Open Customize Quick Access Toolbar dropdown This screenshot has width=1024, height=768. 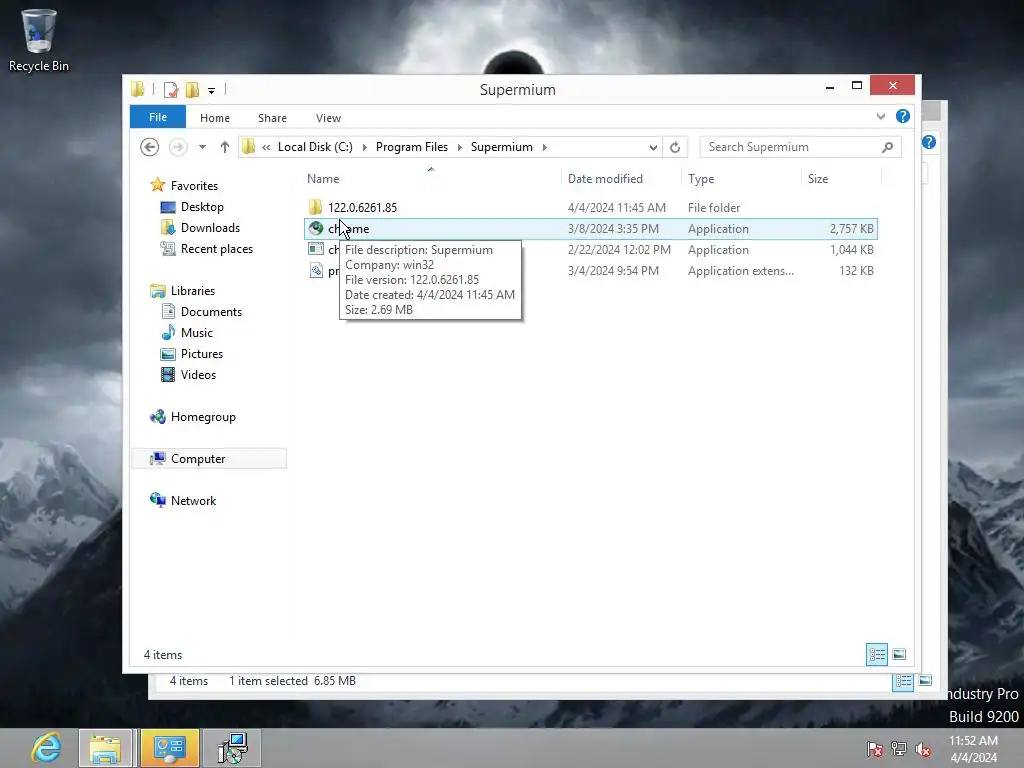(212, 90)
